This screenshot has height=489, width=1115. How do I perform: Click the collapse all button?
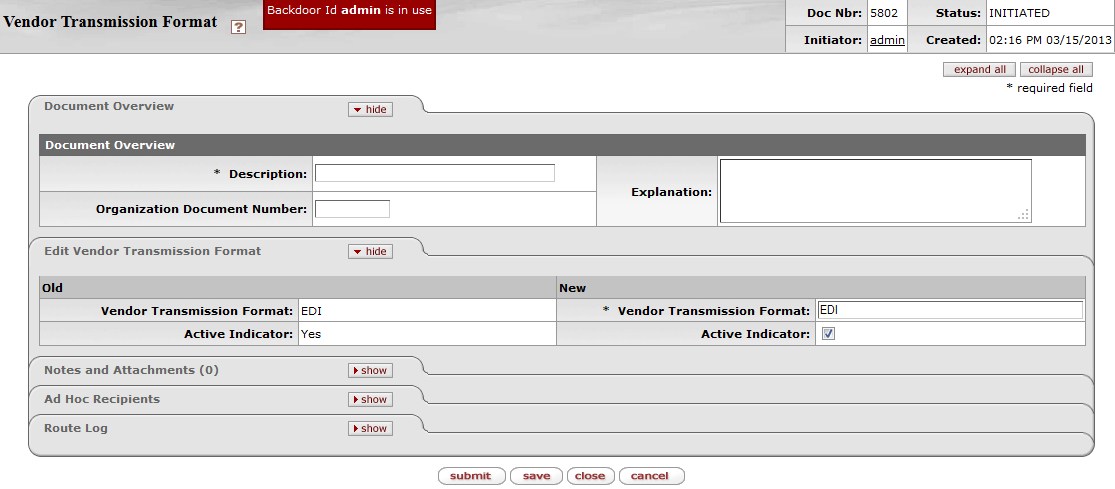tap(1056, 70)
